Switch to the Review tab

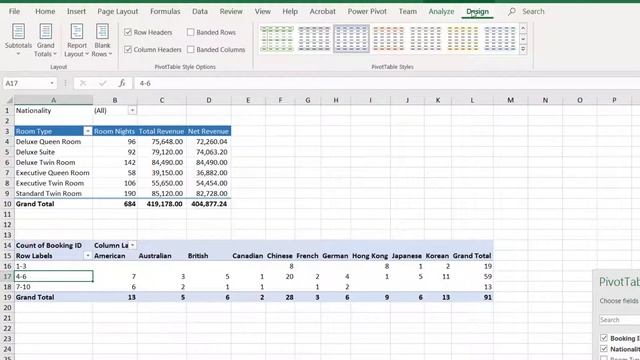(231, 11)
